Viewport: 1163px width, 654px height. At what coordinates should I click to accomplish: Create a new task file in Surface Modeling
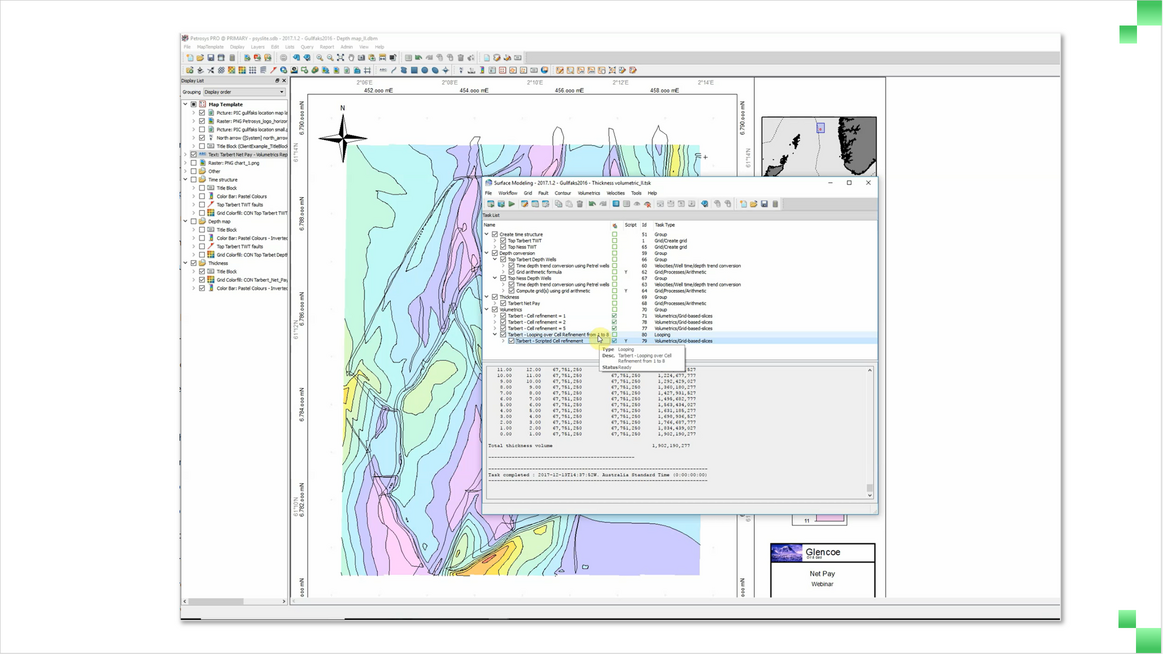click(743, 203)
